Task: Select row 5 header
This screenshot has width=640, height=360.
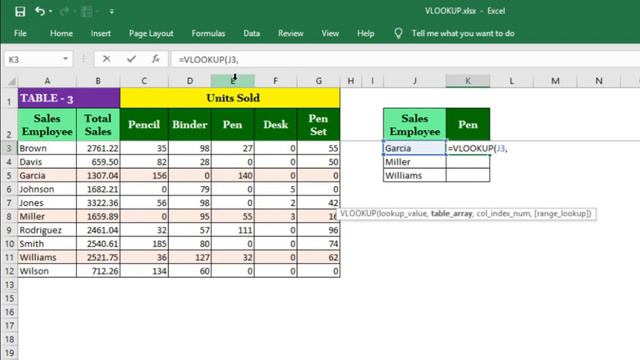Action: coord(9,176)
